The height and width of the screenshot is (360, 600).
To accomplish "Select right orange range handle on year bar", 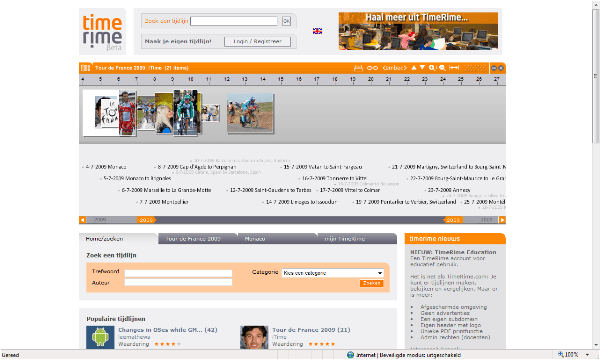I will coord(453,220).
